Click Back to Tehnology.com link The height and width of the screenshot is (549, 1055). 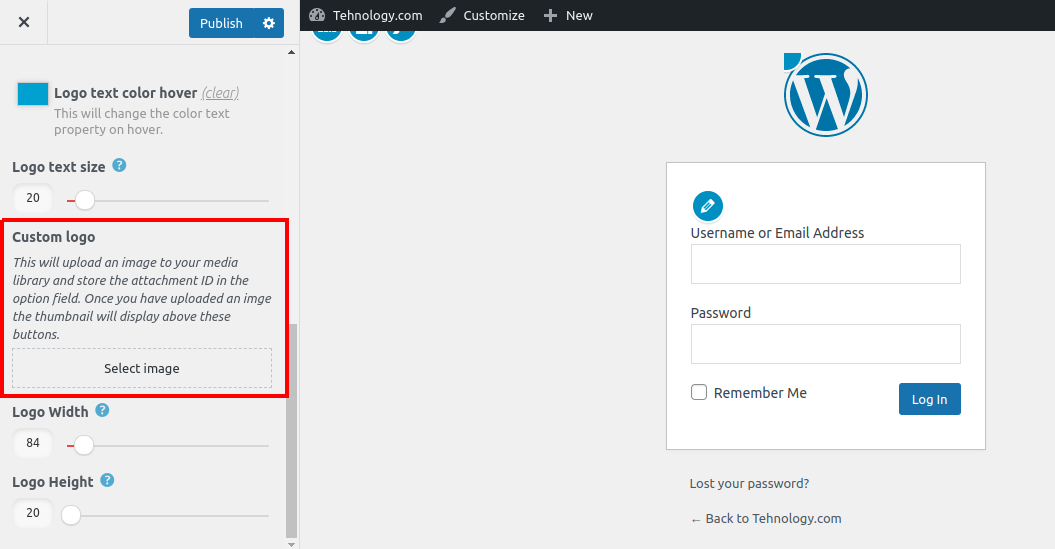pos(766,519)
